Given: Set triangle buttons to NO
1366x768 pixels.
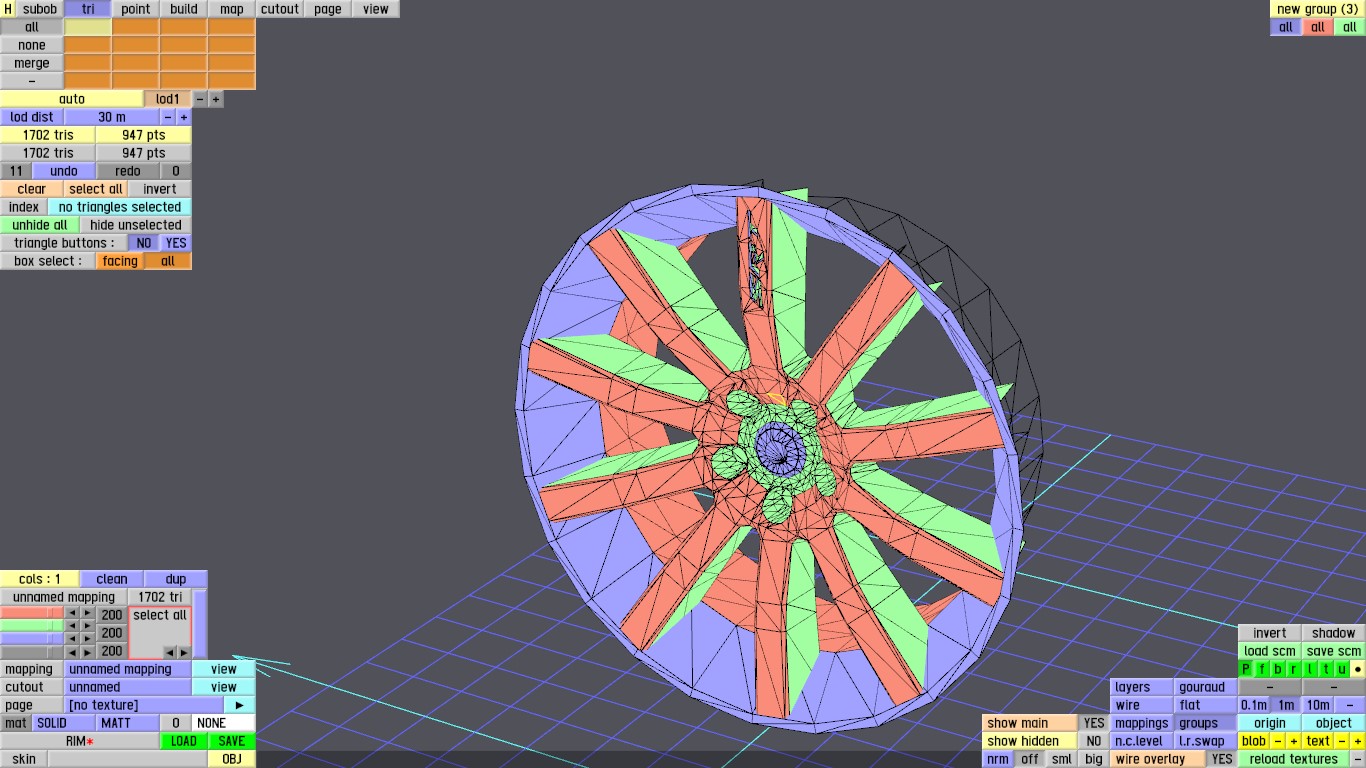Looking at the screenshot, I should click(144, 243).
